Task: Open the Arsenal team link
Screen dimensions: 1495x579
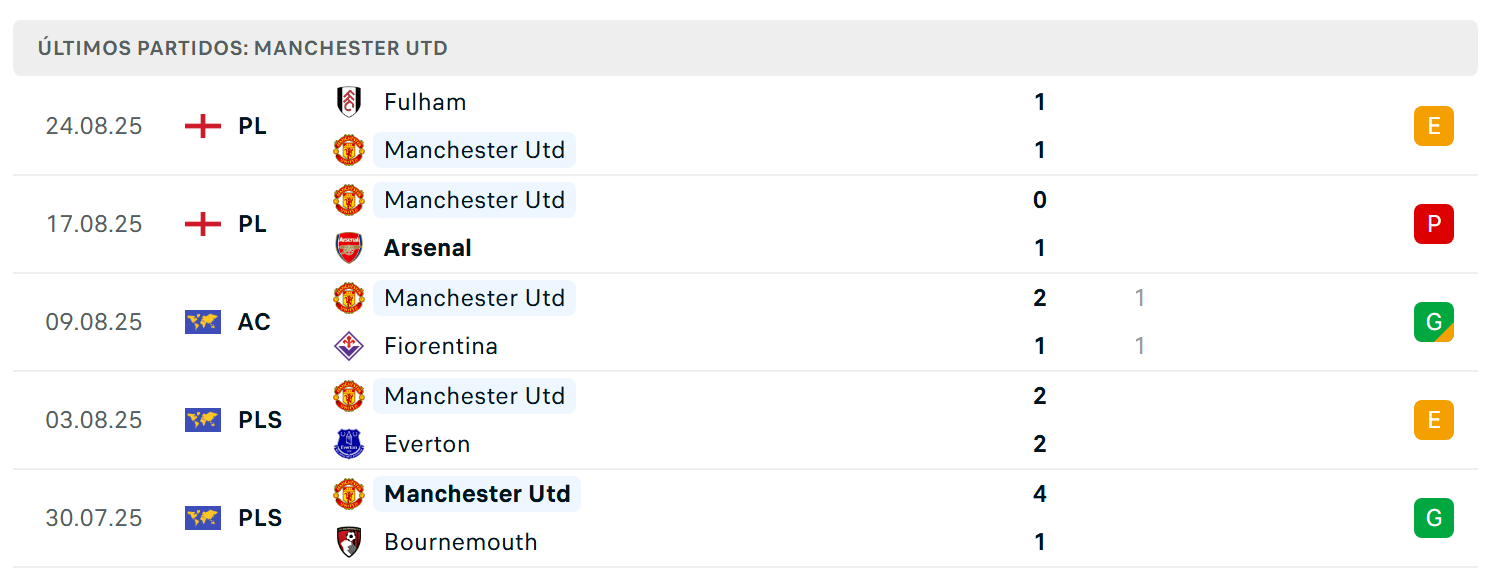Action: [x=428, y=248]
